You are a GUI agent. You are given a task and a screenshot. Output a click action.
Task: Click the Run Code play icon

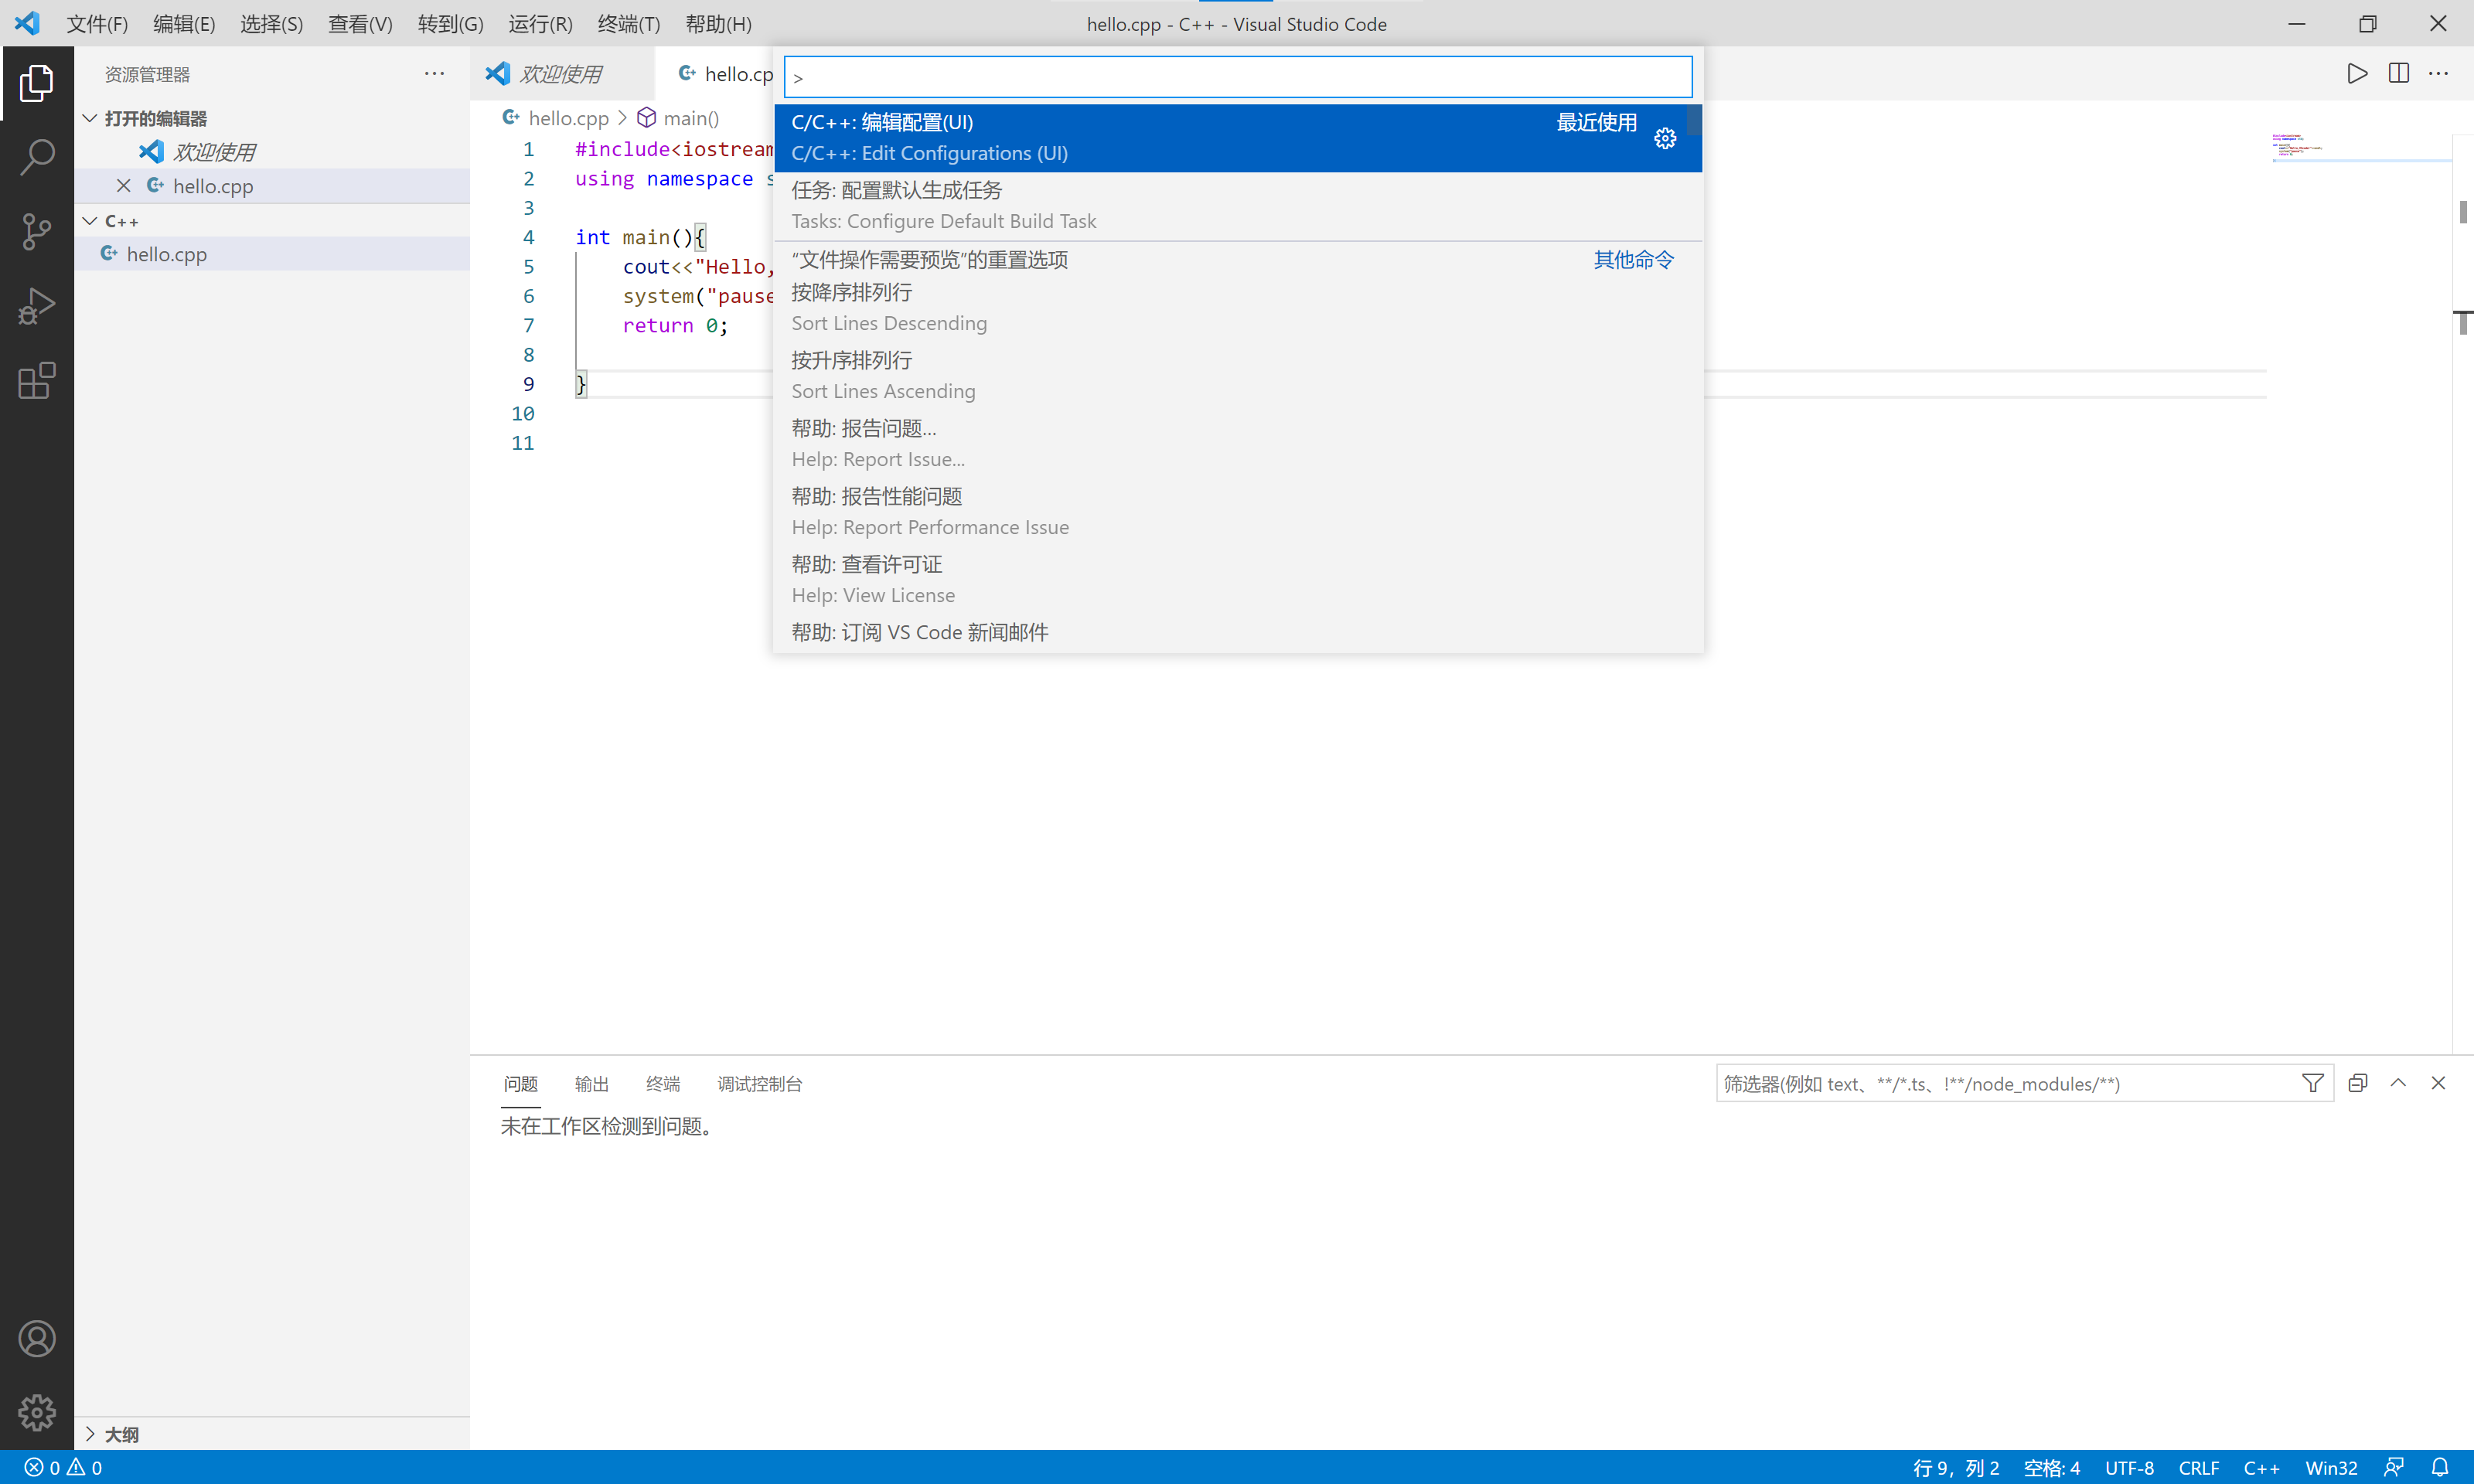point(2356,74)
